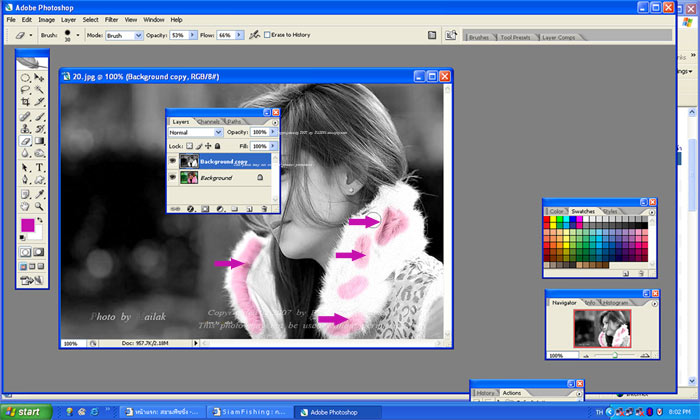The height and width of the screenshot is (420, 700).
Task: Select the Path Selection tool
Action: 25,168
